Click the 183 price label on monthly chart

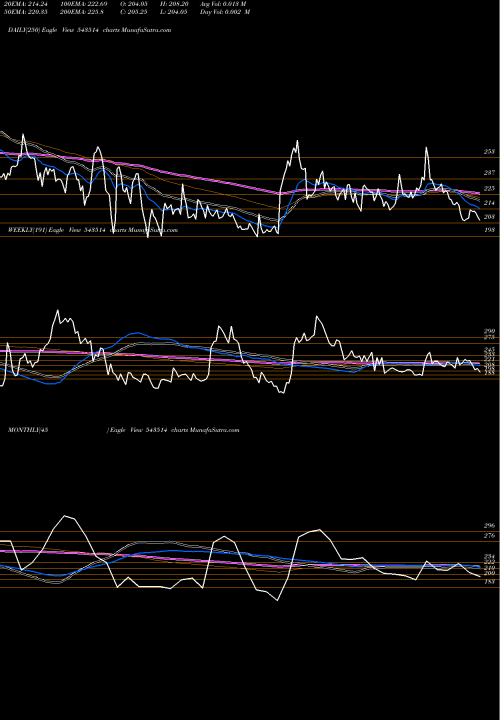pyautogui.click(x=489, y=582)
